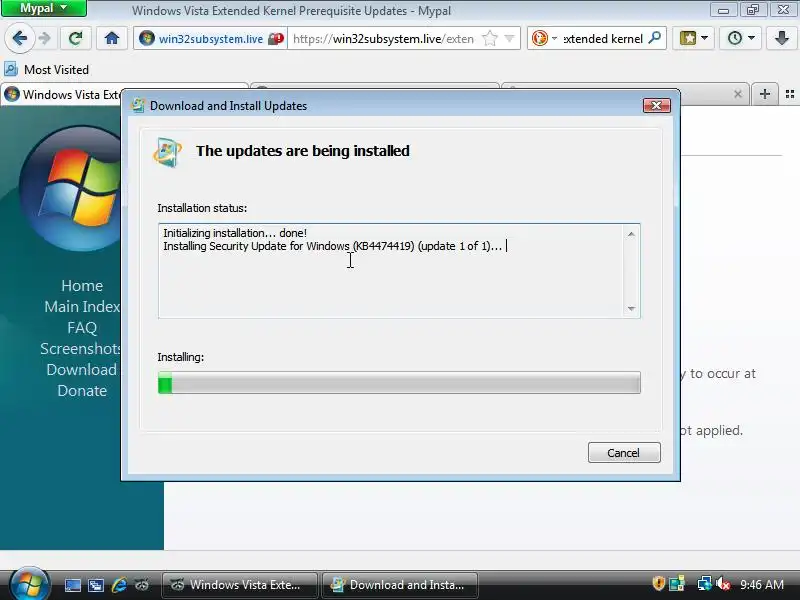Click the muted volume speaker tray icon
The height and width of the screenshot is (600, 800).
[722, 584]
